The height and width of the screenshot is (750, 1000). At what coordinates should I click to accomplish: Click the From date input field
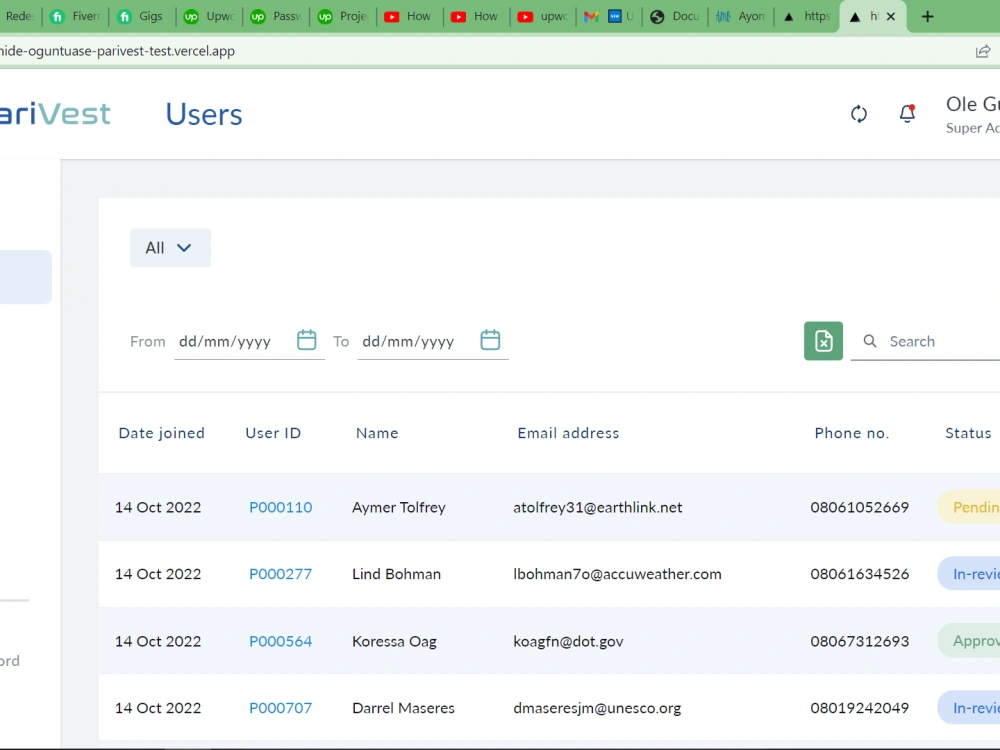[225, 340]
